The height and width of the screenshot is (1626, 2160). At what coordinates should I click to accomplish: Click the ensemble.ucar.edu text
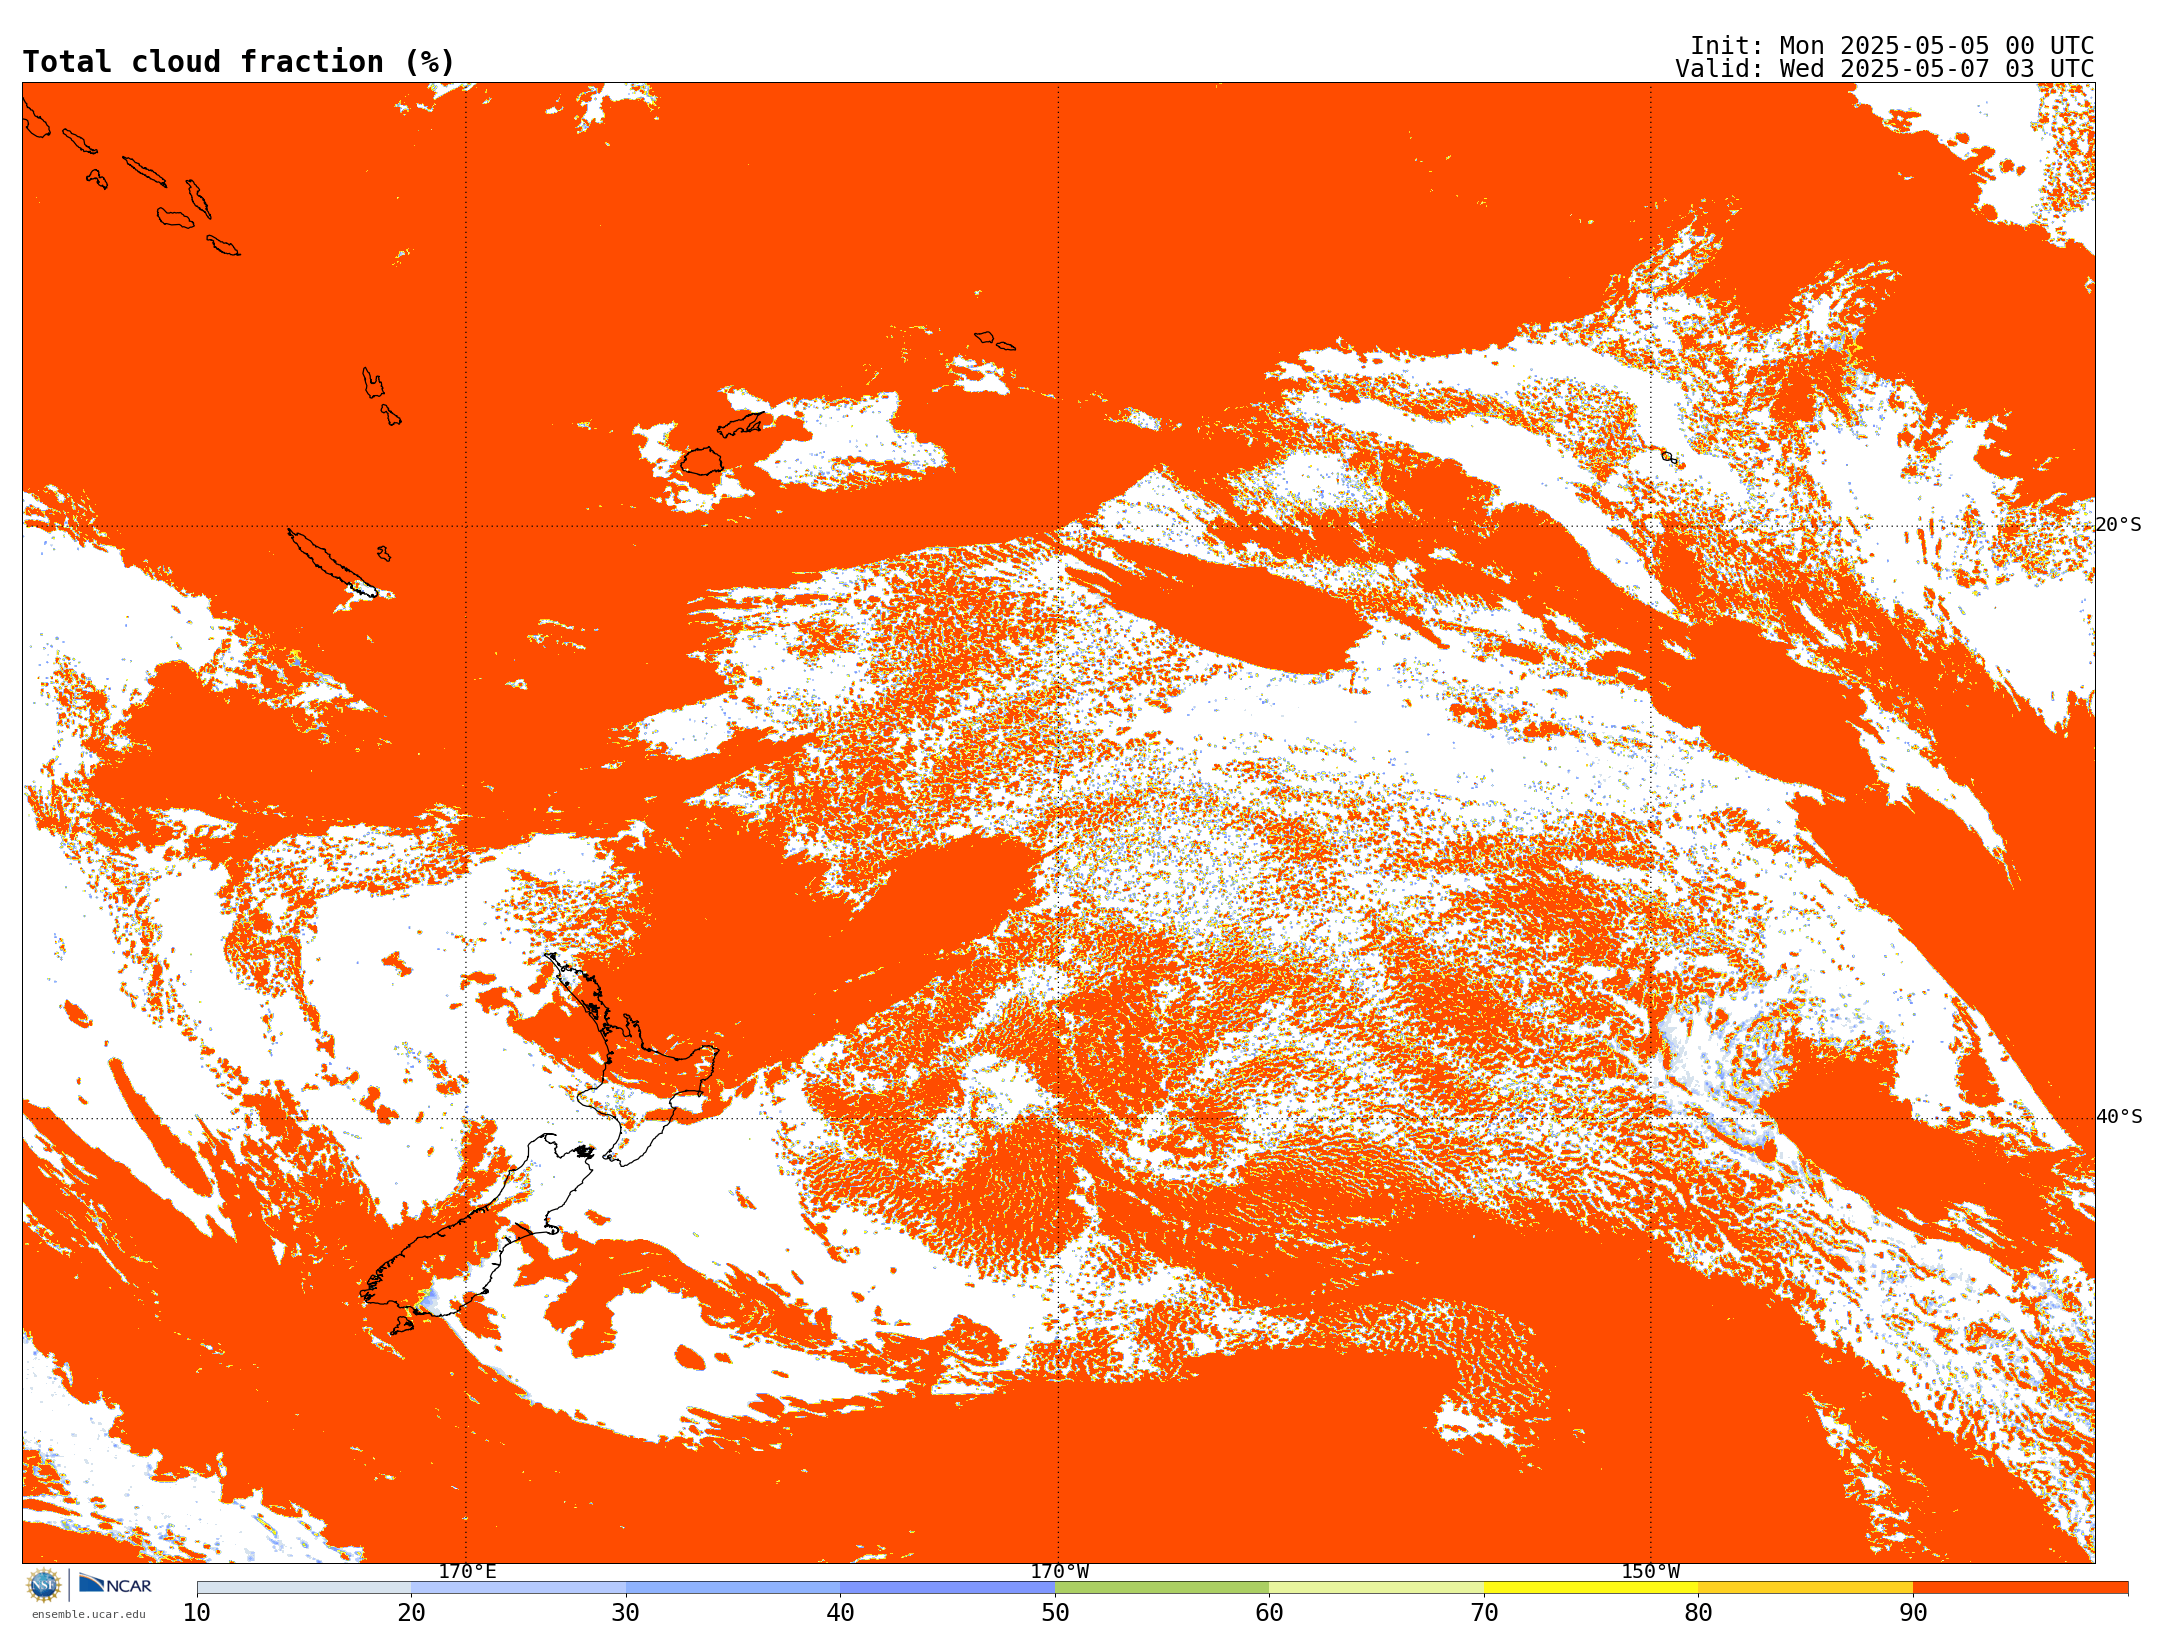(x=88, y=1614)
